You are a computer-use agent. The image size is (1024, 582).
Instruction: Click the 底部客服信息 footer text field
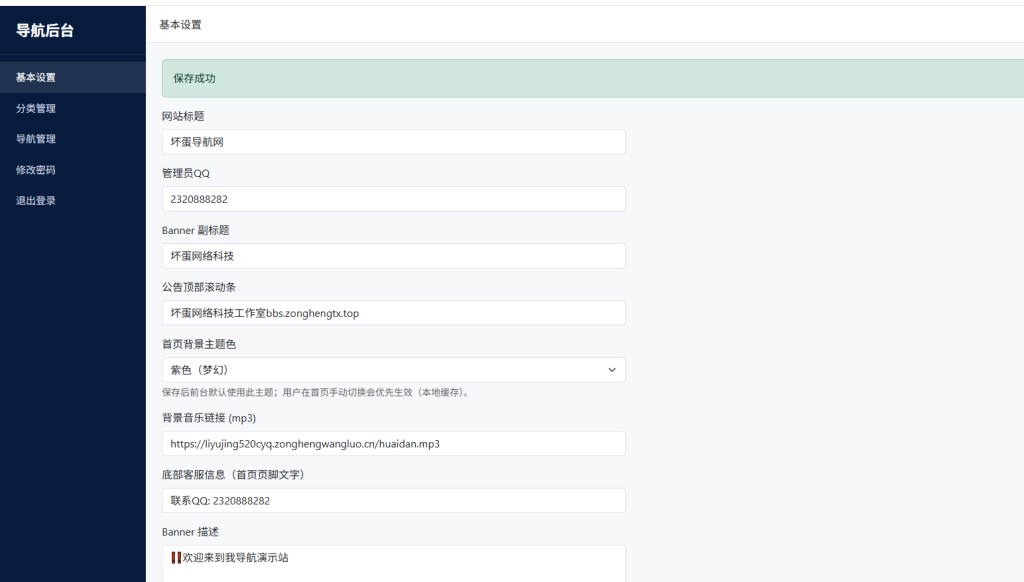point(392,500)
